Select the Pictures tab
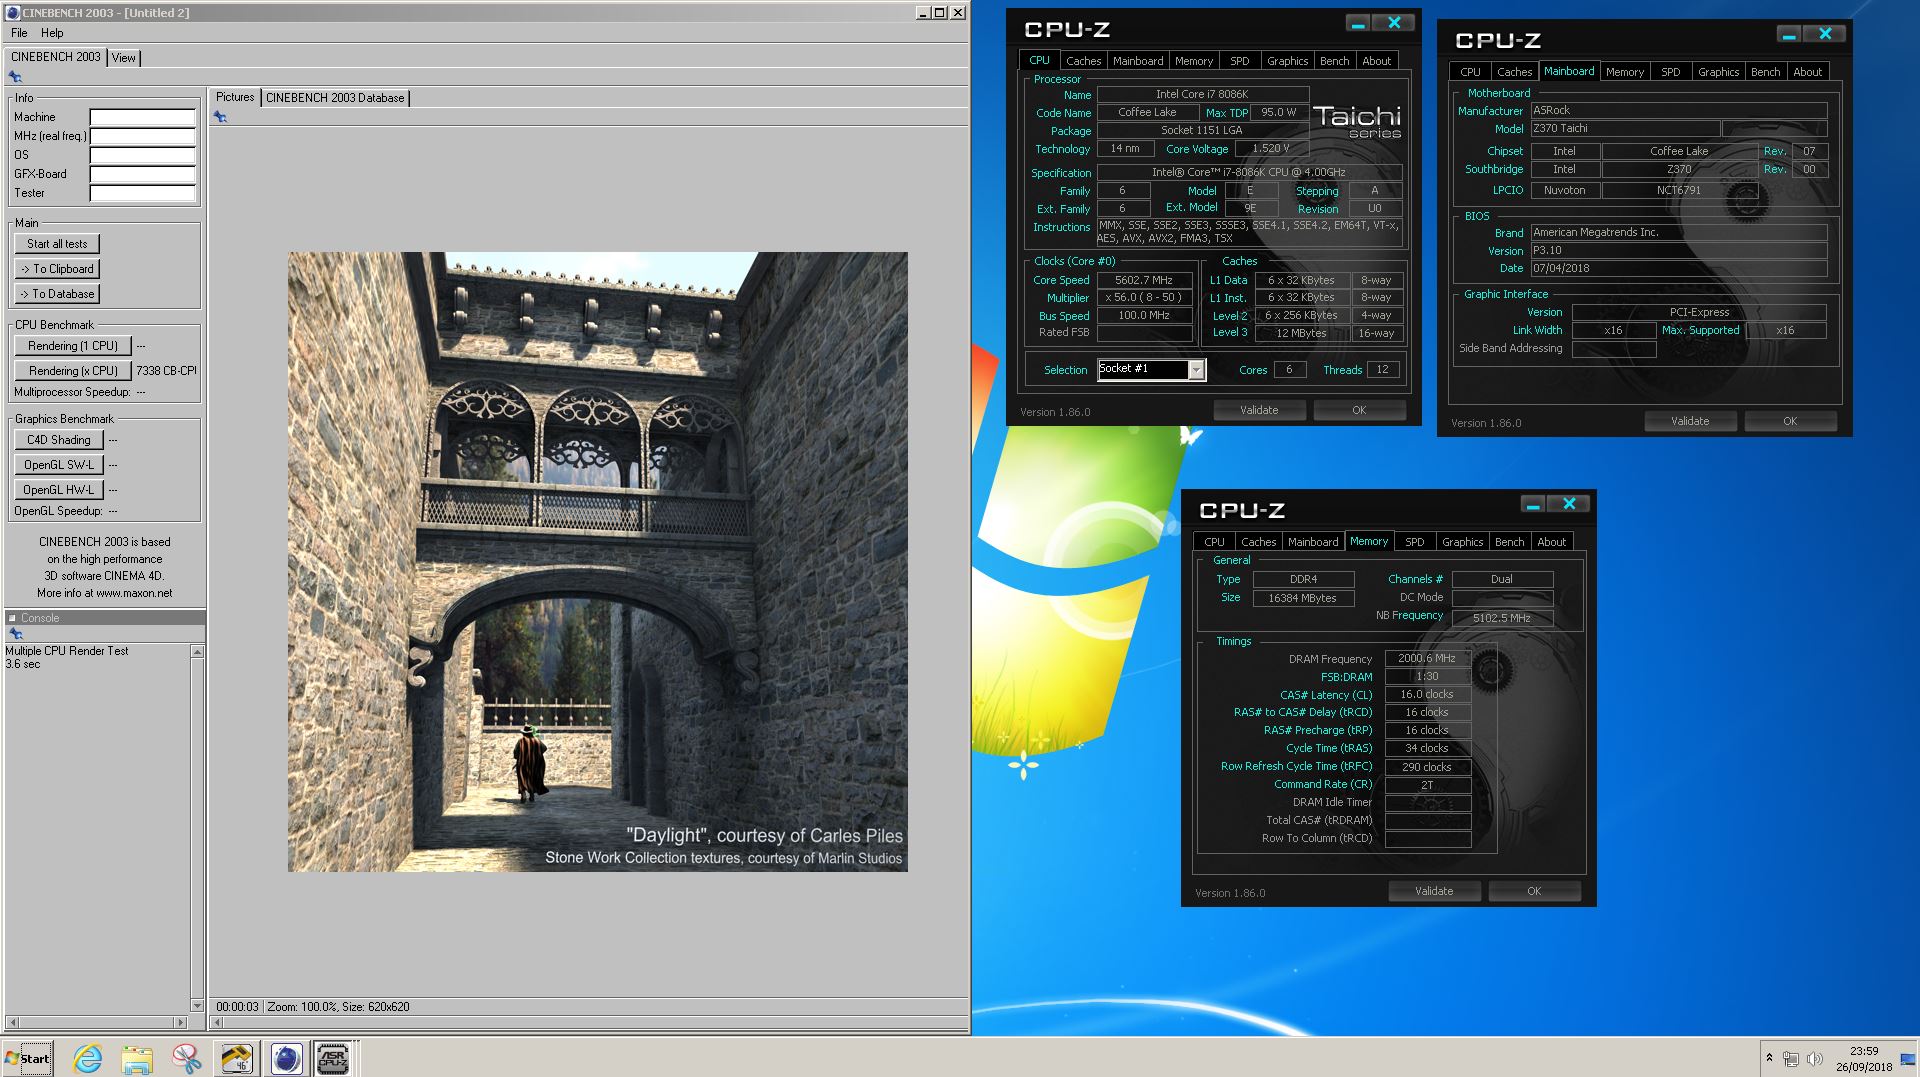1920x1077 pixels. (235, 97)
